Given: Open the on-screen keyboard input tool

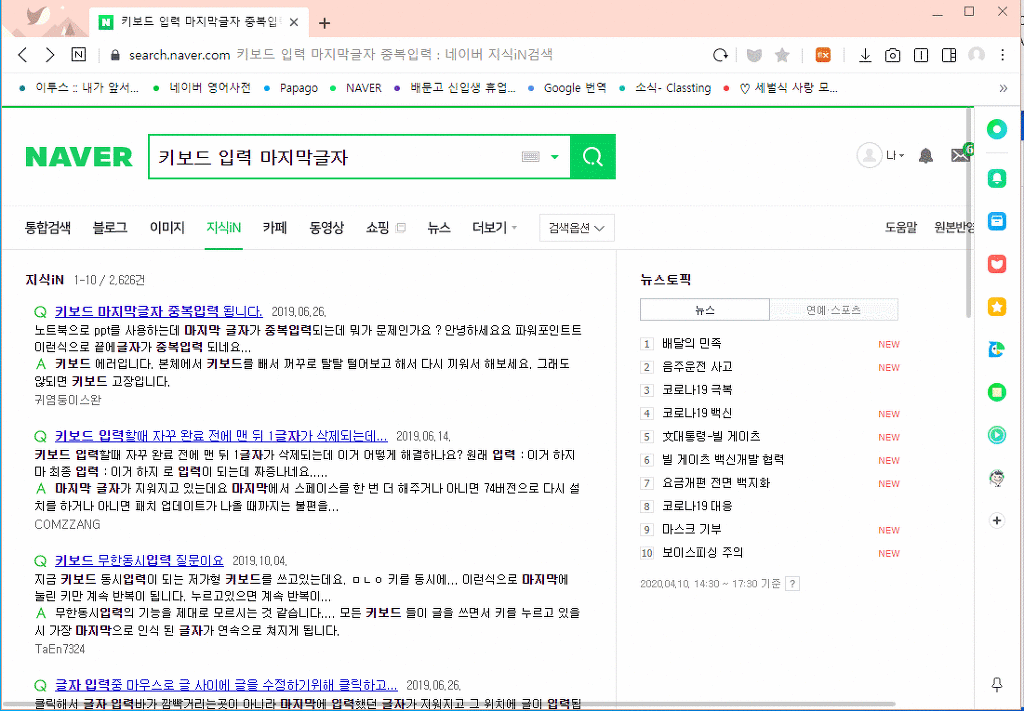Looking at the screenshot, I should click(530, 157).
